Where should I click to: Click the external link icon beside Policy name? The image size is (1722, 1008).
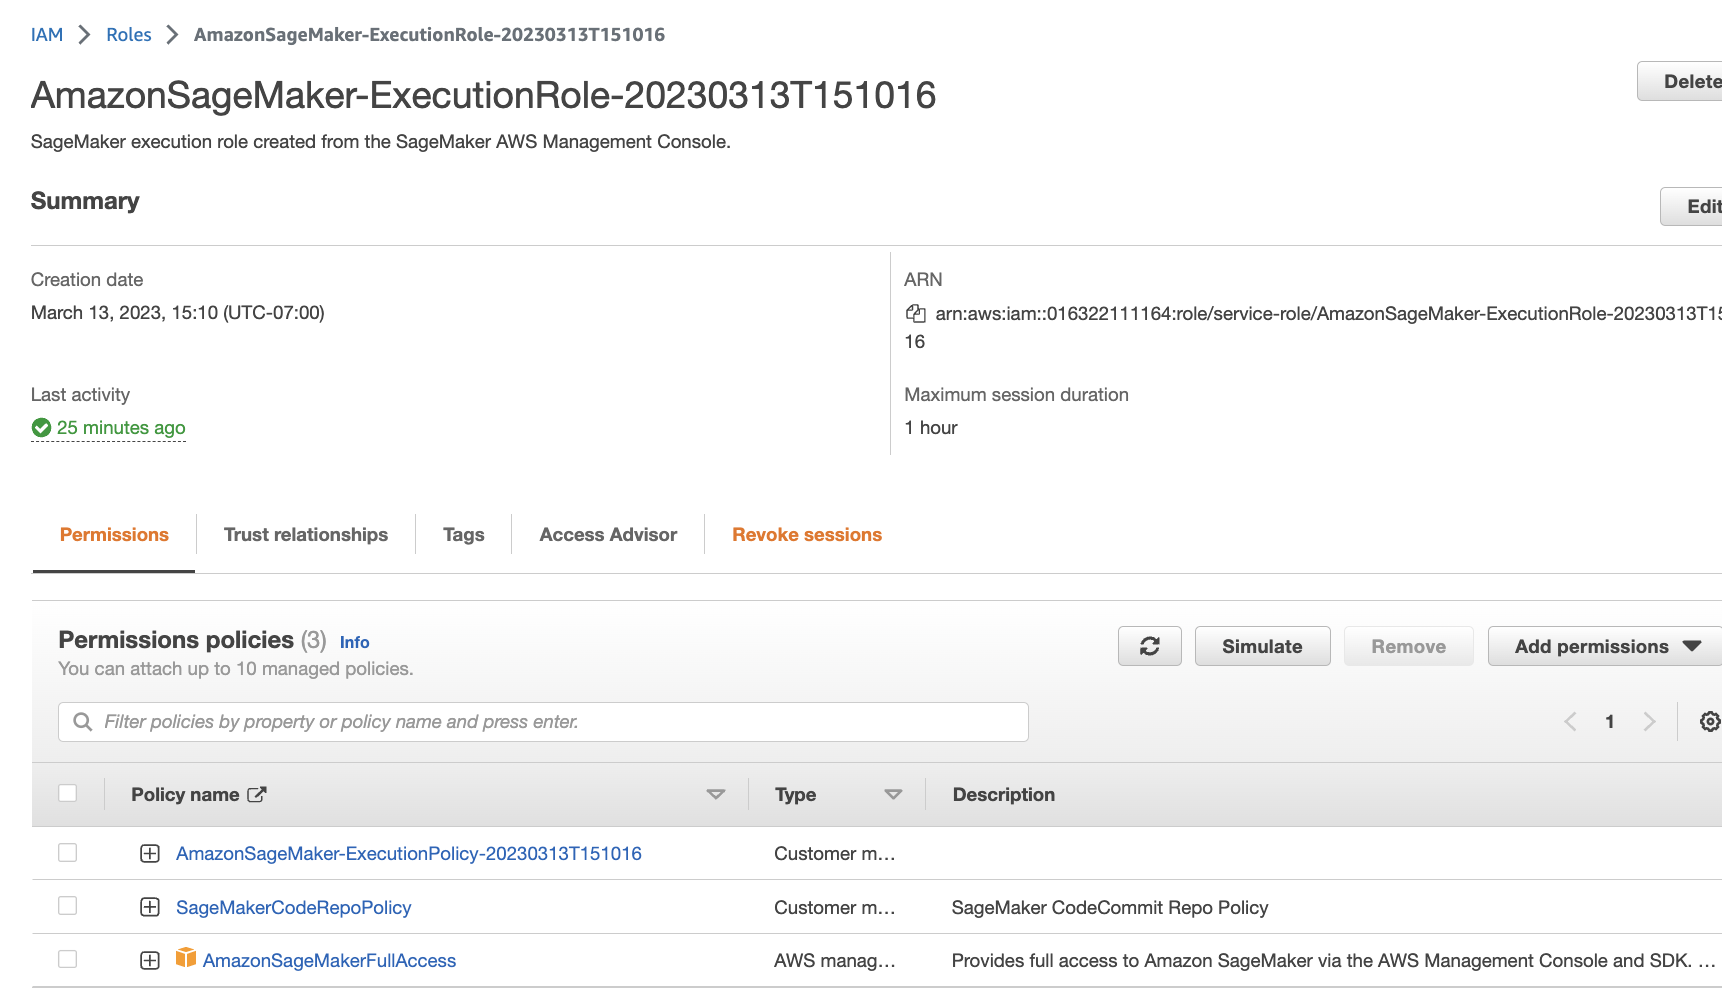[257, 794]
